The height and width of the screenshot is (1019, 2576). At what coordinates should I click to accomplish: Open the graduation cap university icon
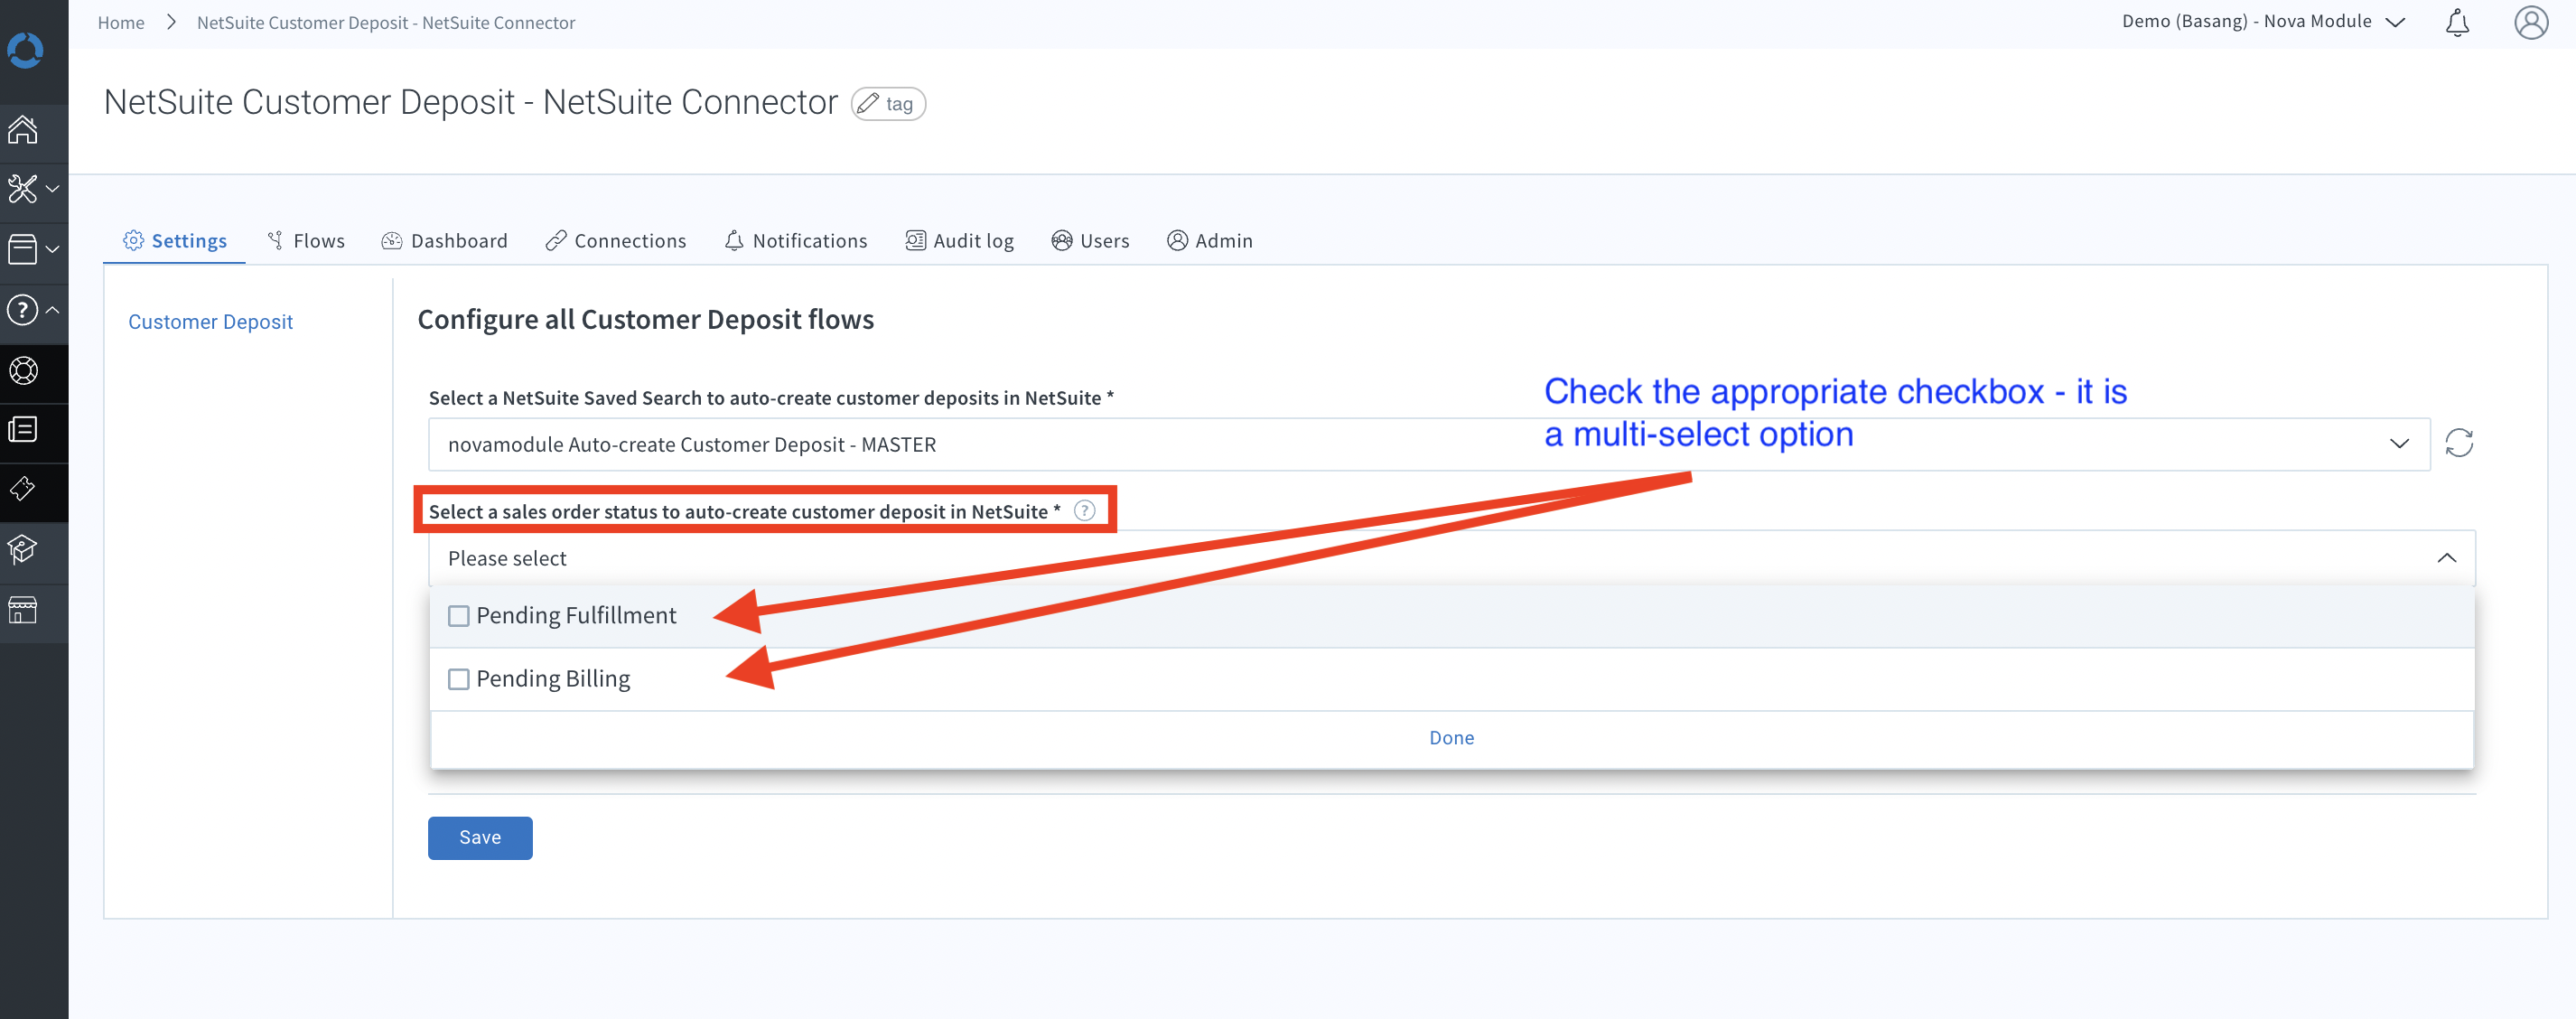pos(22,549)
